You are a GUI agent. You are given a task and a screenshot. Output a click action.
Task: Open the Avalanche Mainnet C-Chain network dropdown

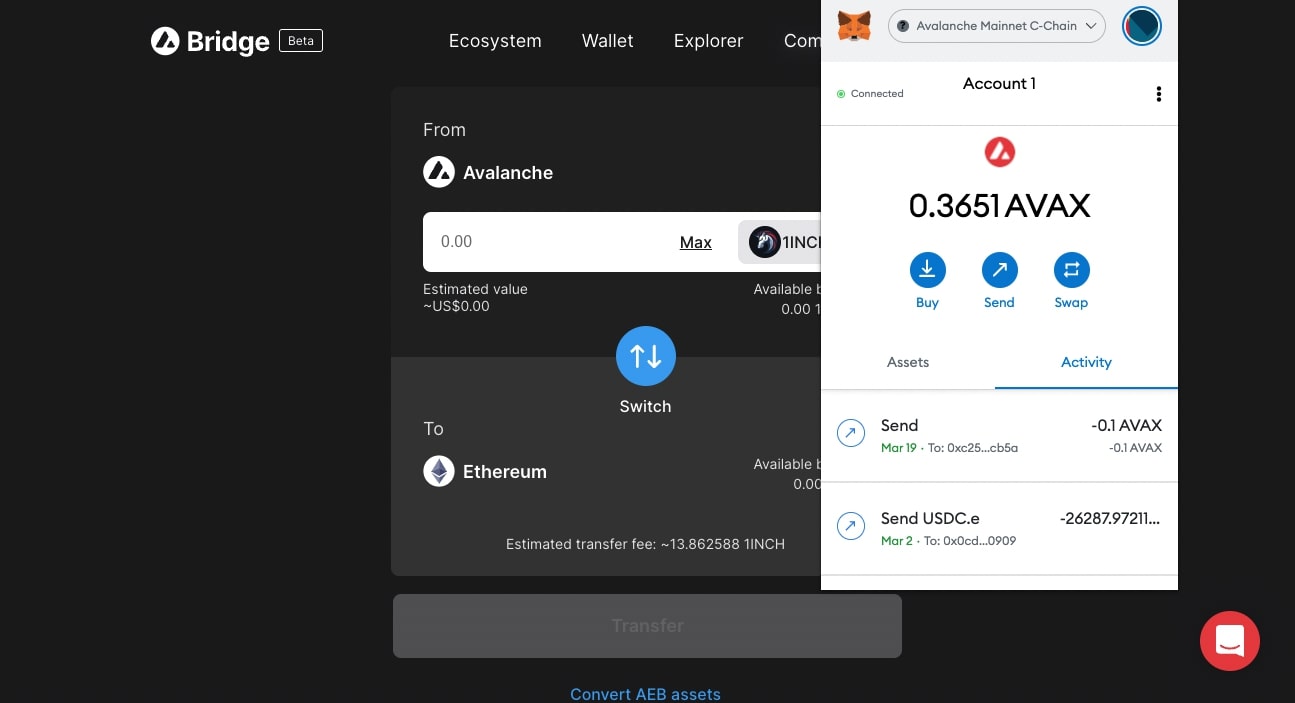pos(997,26)
